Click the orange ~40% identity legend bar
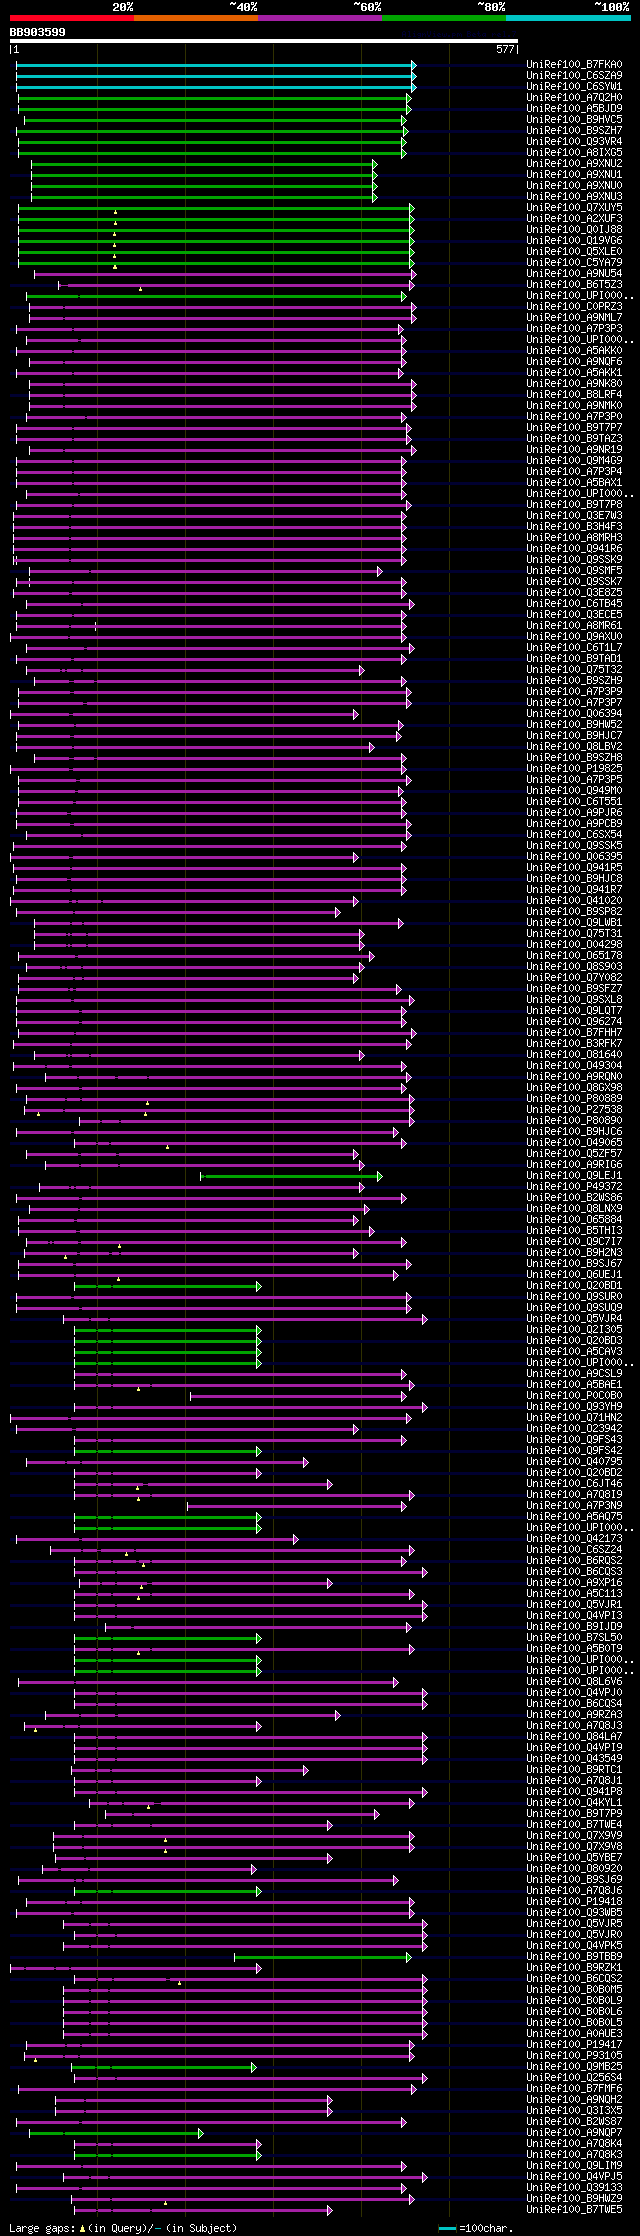The image size is (640, 2236). pos(195,18)
